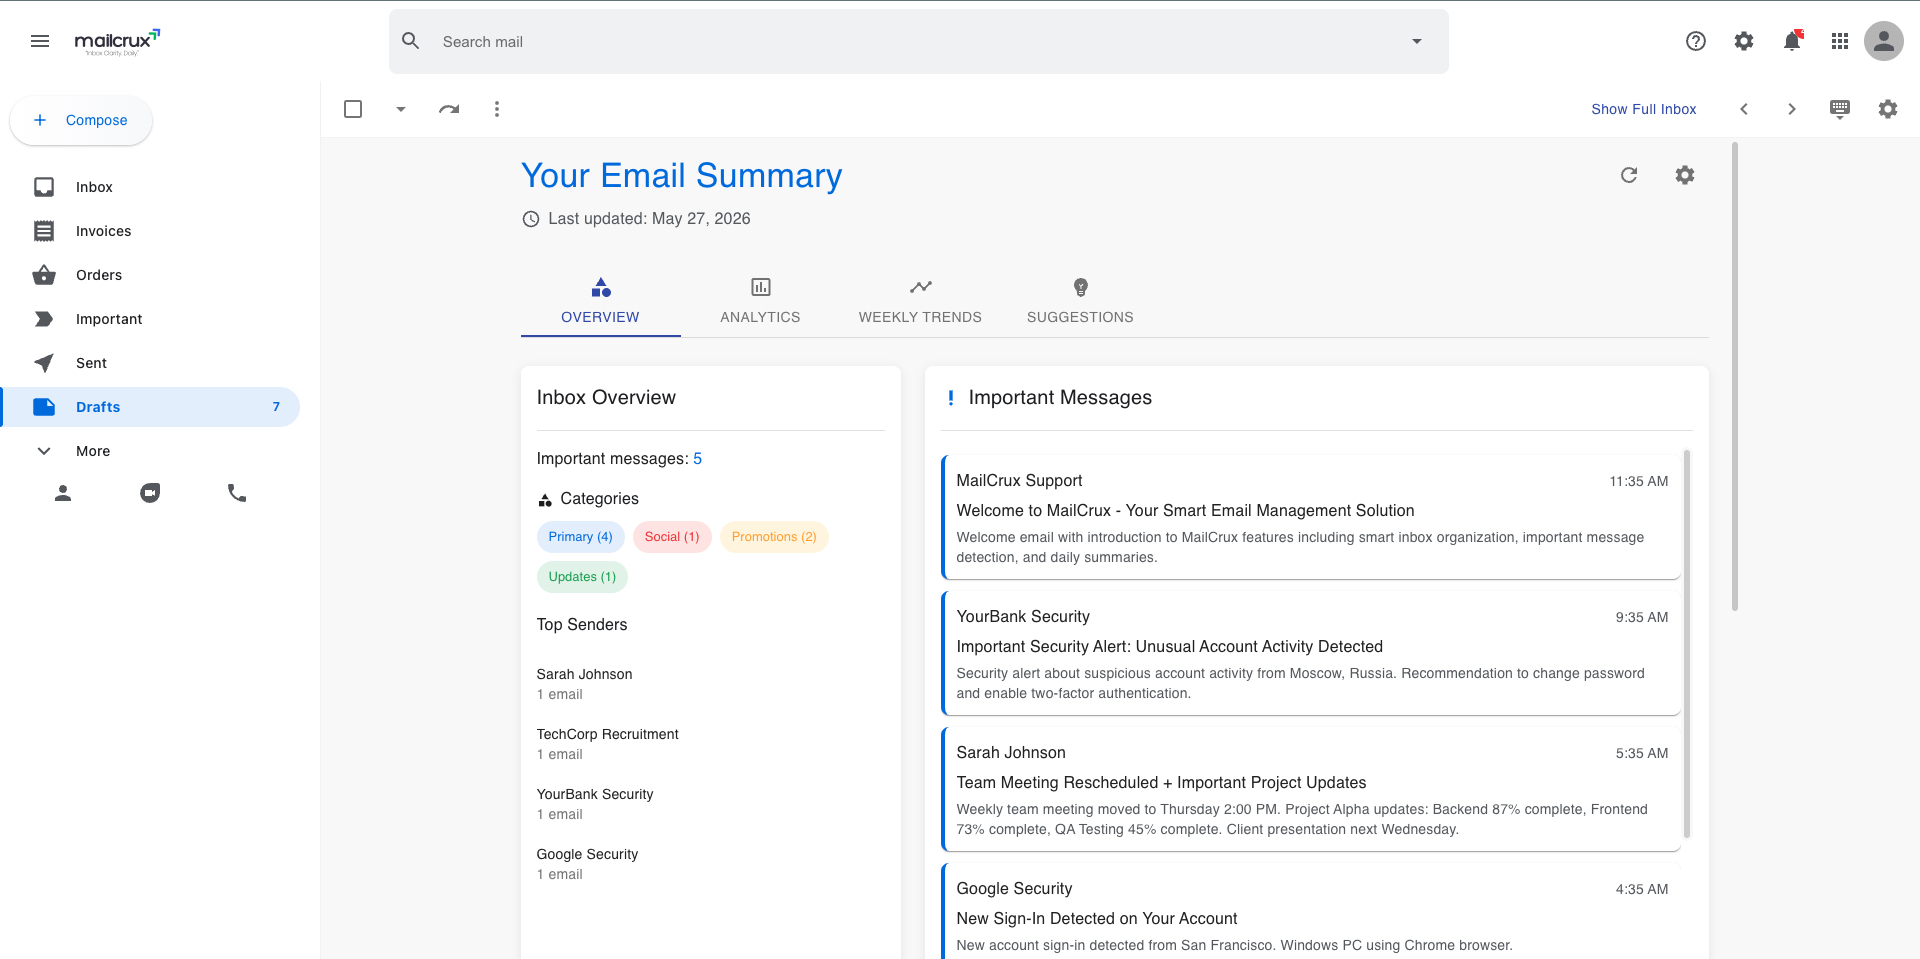Image resolution: width=1920 pixels, height=959 pixels.
Task: Click the Compose button
Action: pos(81,120)
